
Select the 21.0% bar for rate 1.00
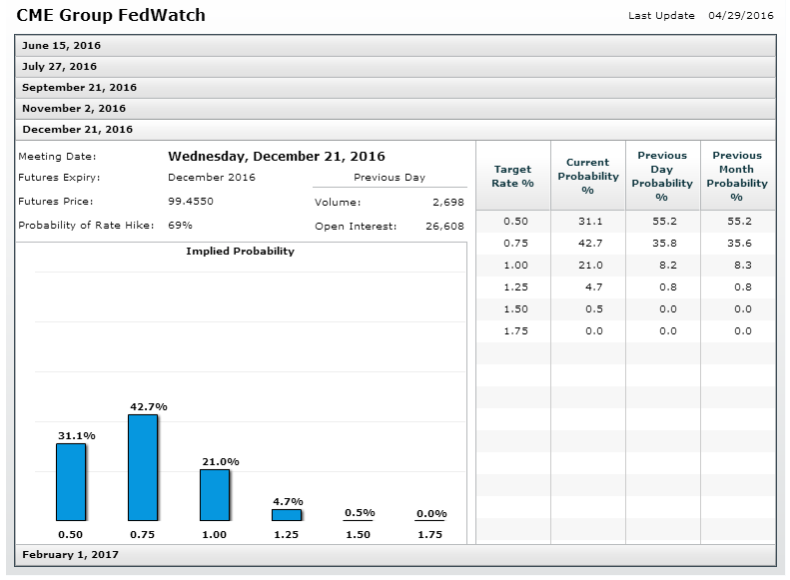[215, 495]
